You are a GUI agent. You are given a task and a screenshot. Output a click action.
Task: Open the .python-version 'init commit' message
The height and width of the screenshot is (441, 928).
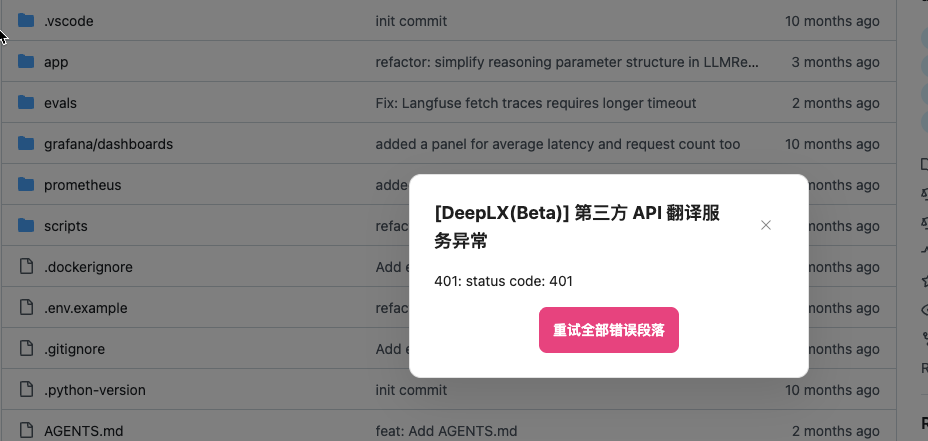[x=411, y=390]
